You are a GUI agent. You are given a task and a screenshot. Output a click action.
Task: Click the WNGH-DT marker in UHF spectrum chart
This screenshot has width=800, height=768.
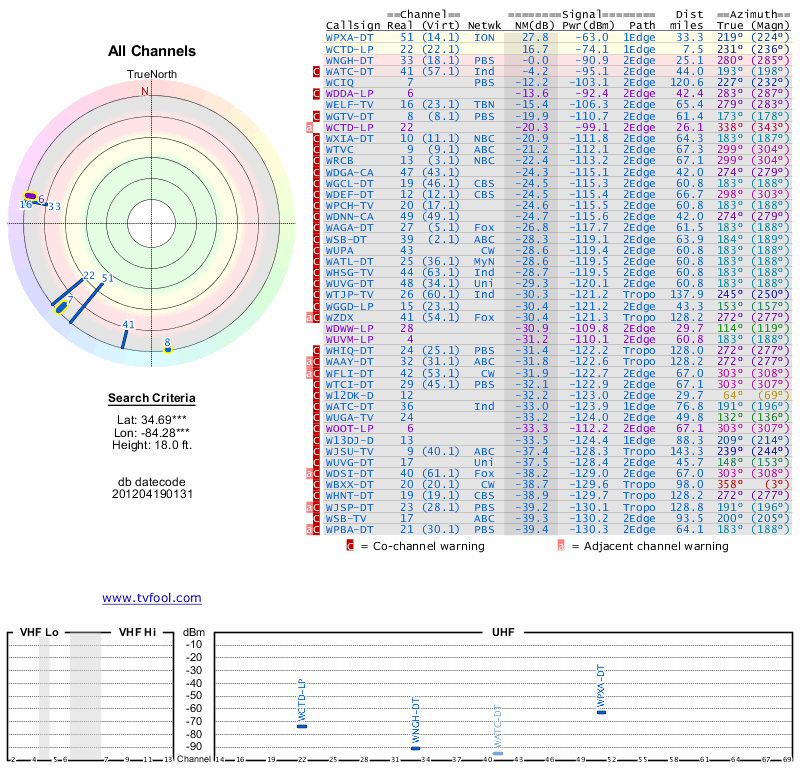point(416,748)
